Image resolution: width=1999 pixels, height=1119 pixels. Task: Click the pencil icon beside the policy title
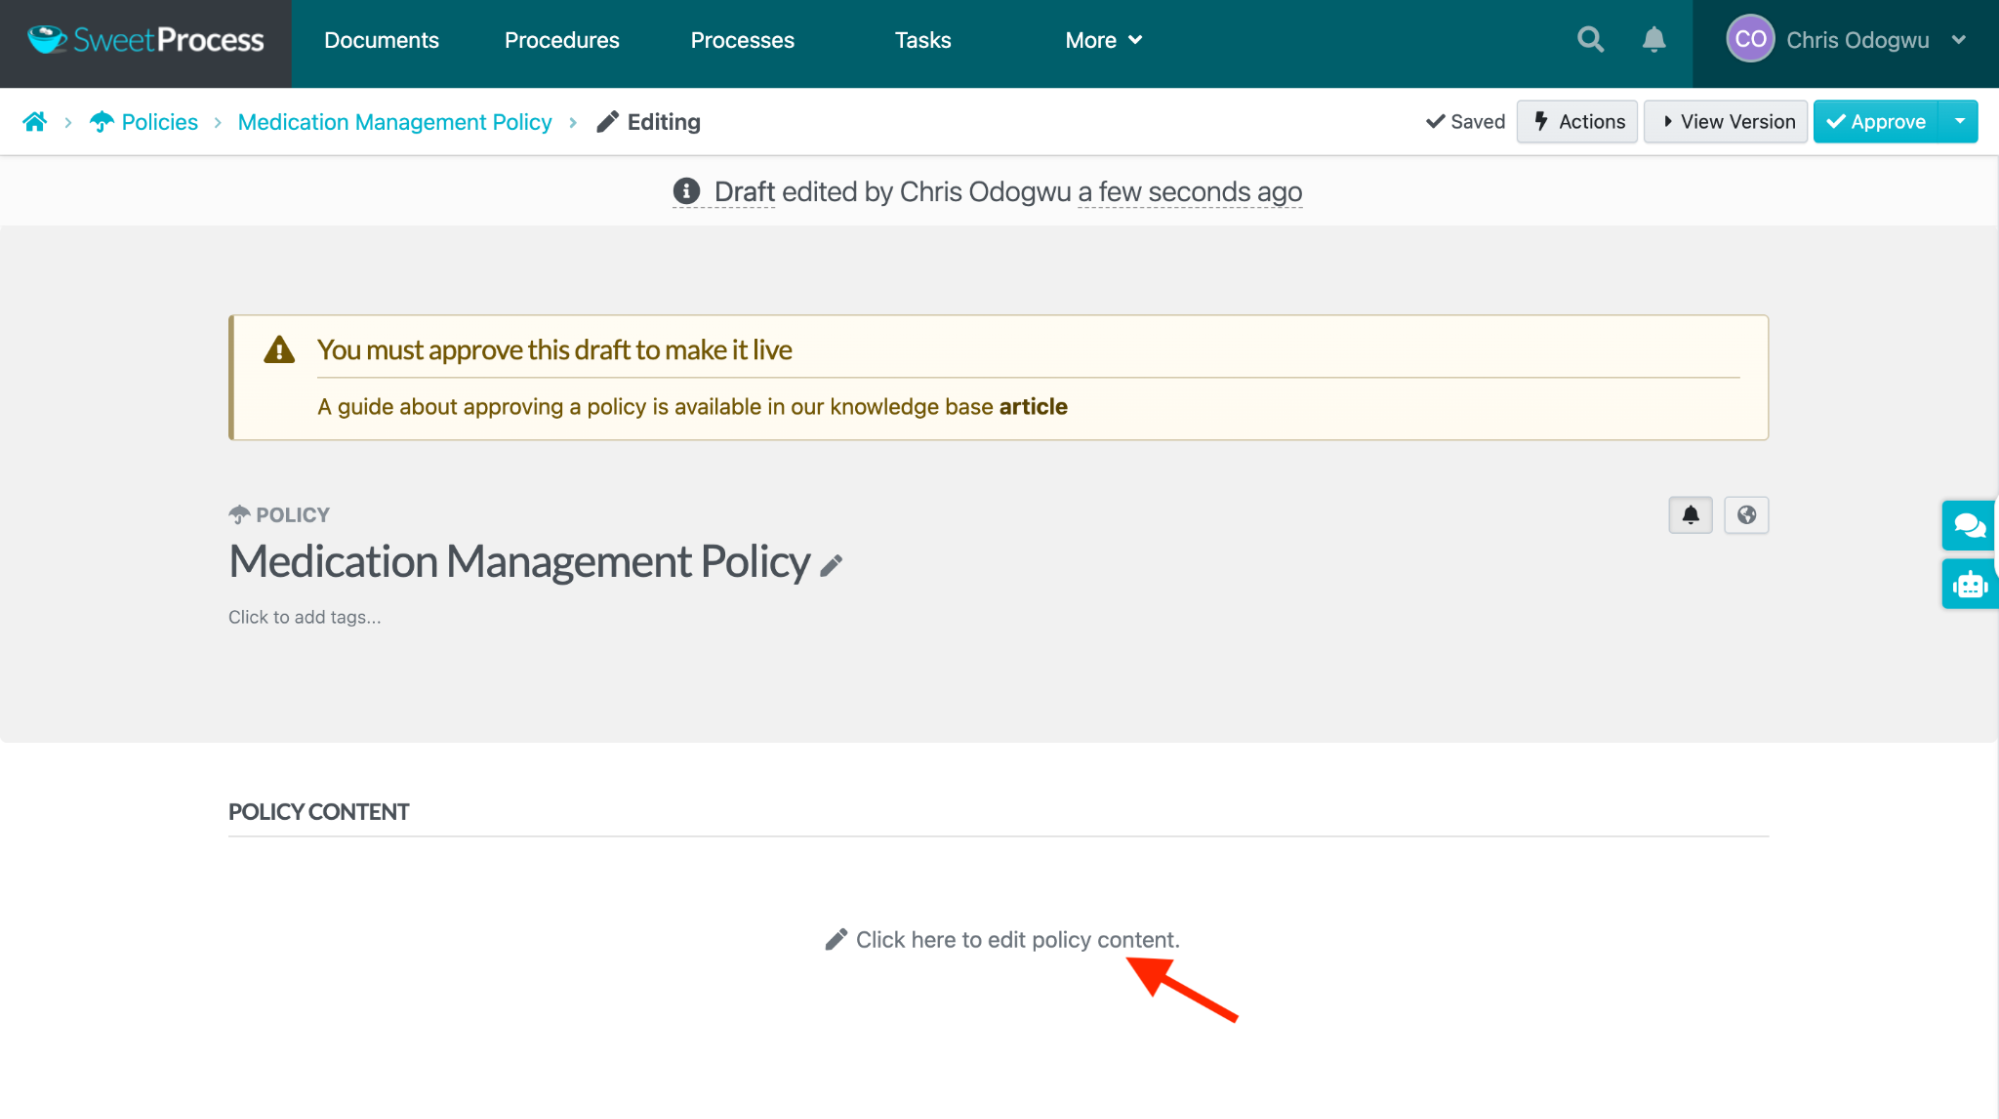coord(830,566)
